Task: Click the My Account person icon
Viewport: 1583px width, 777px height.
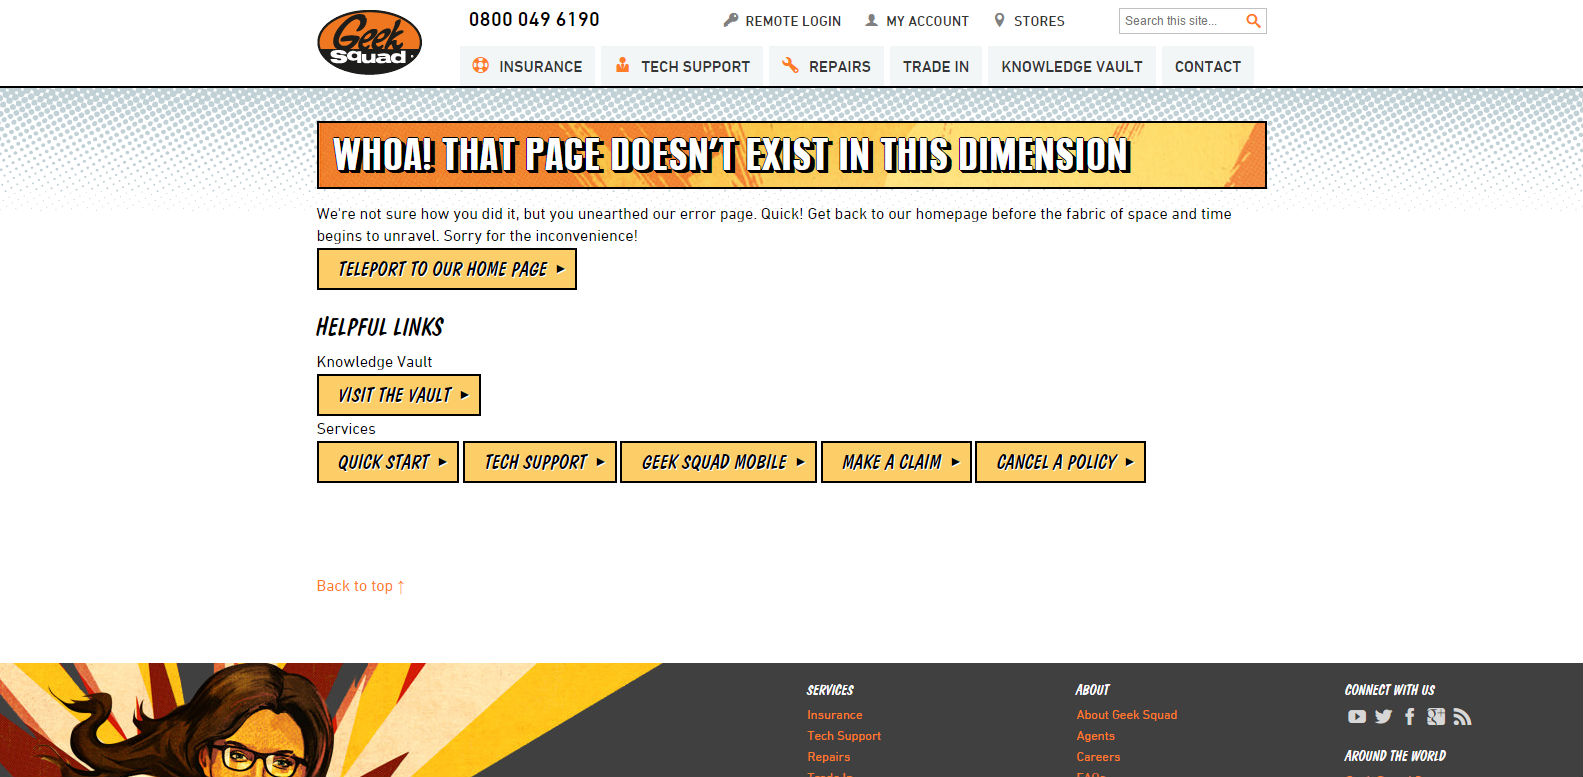Action: click(872, 20)
